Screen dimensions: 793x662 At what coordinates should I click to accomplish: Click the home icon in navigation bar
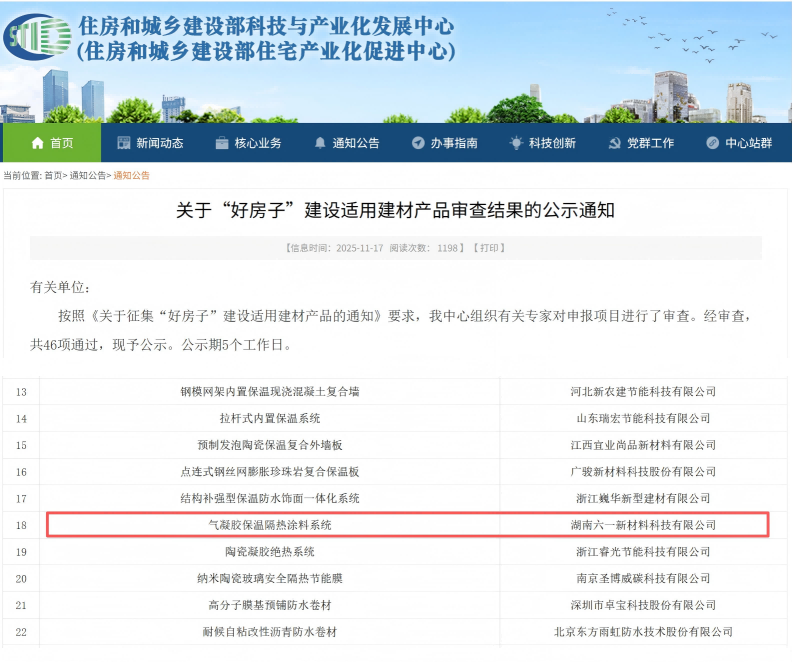click(x=37, y=143)
